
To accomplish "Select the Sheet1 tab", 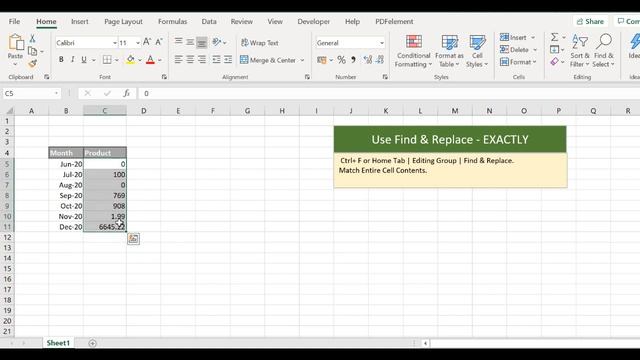I will 58,343.
